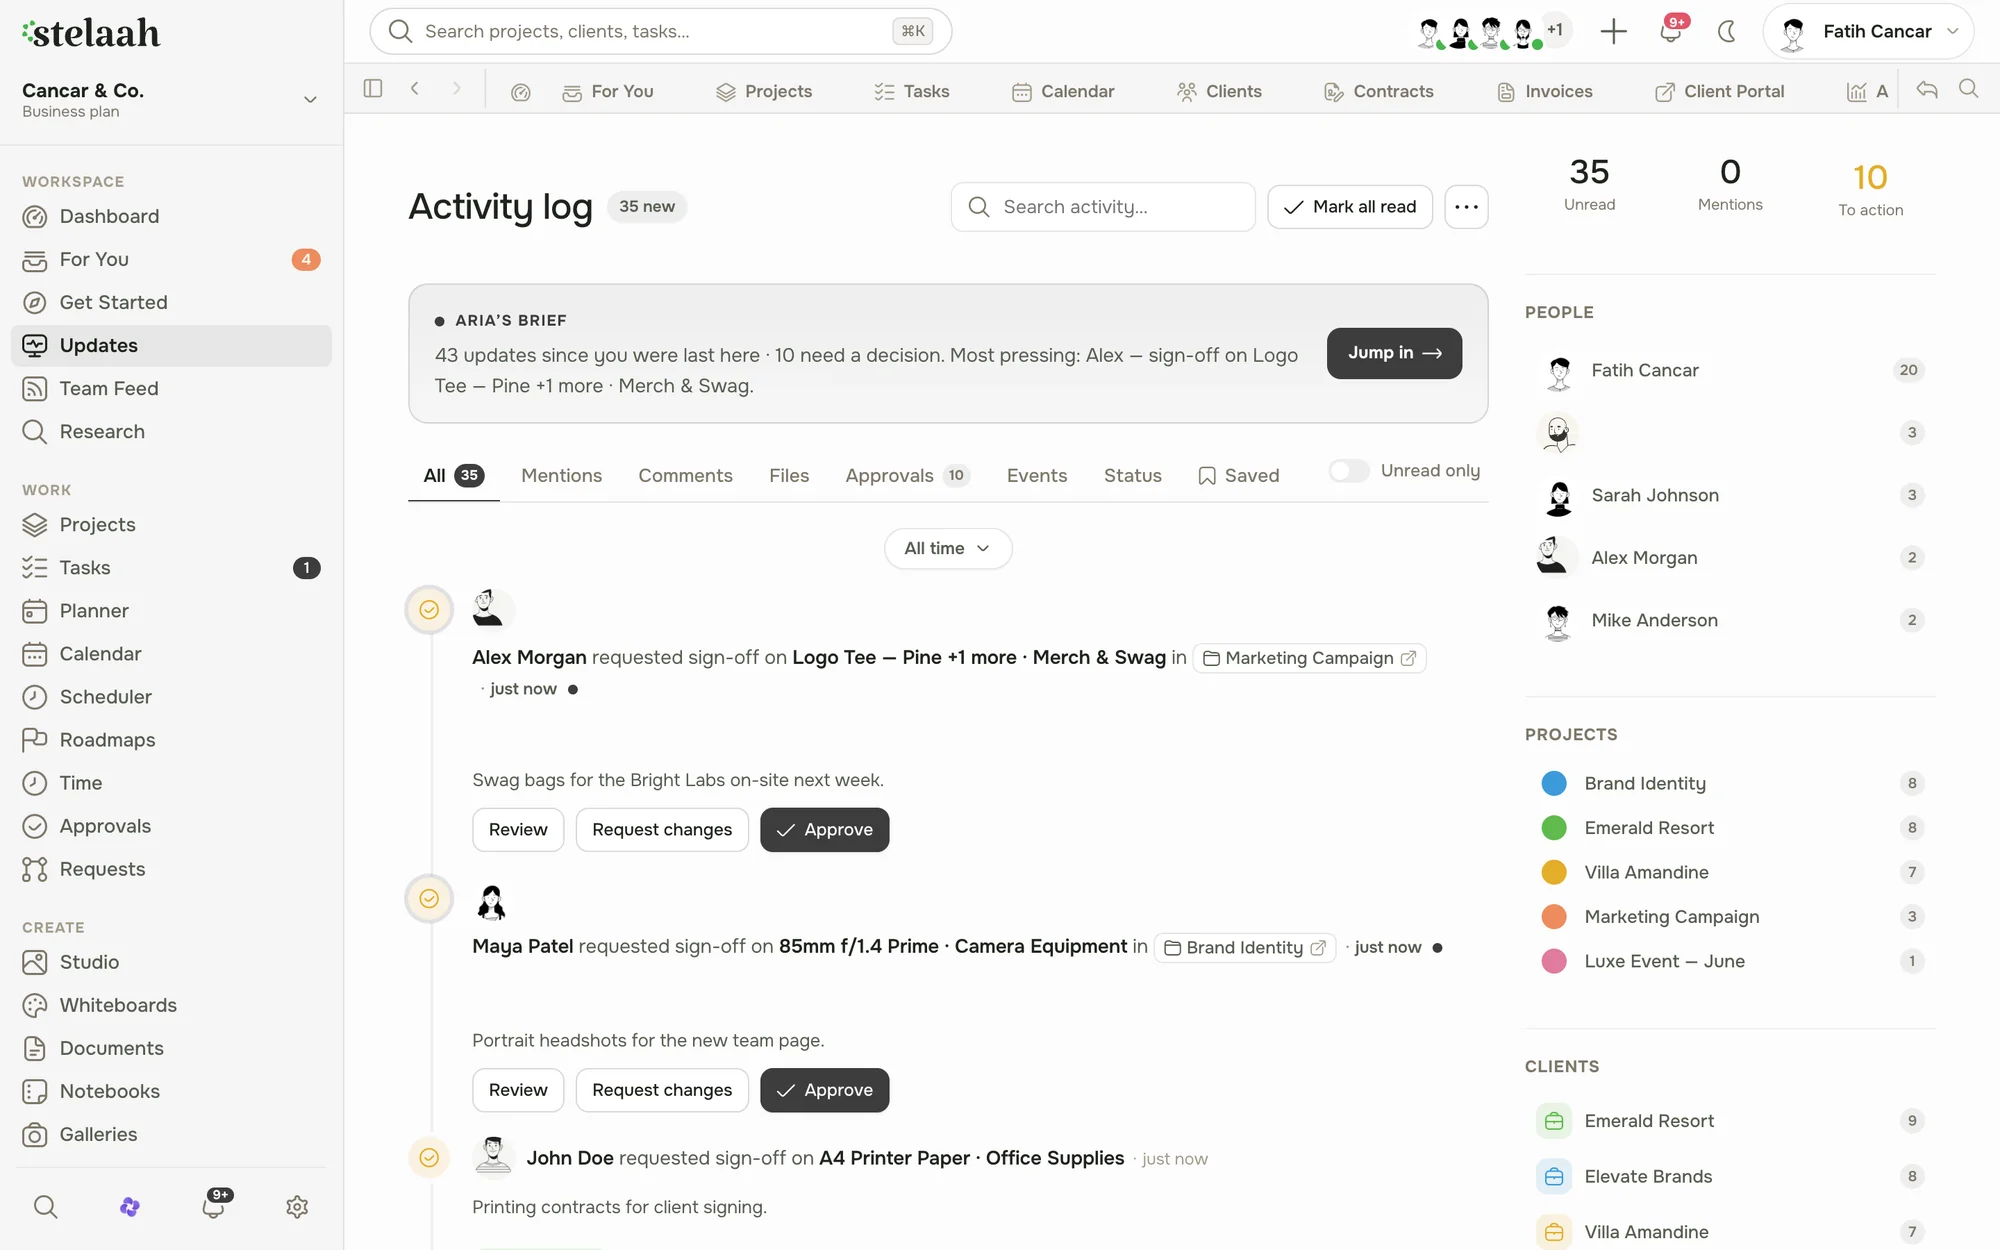Open the more options ellipsis button
This screenshot has height=1250, width=2000.
pyautogui.click(x=1466, y=206)
